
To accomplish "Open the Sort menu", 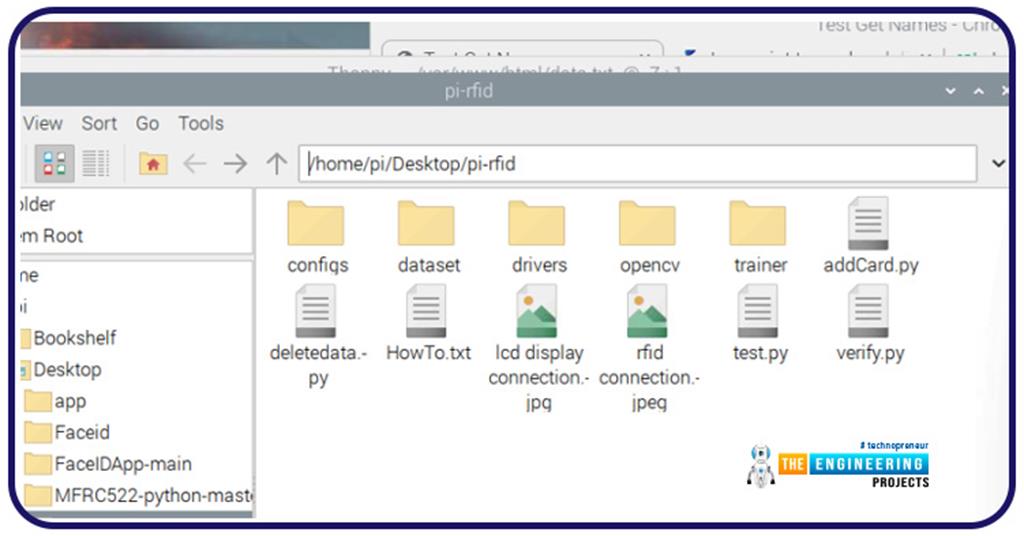I will (x=99, y=123).
